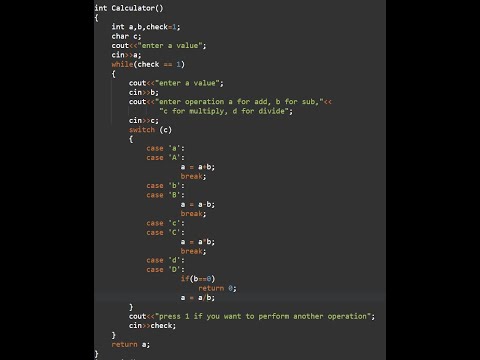
Task: Click the uppercase case 'D': label
Action: tap(165, 269)
